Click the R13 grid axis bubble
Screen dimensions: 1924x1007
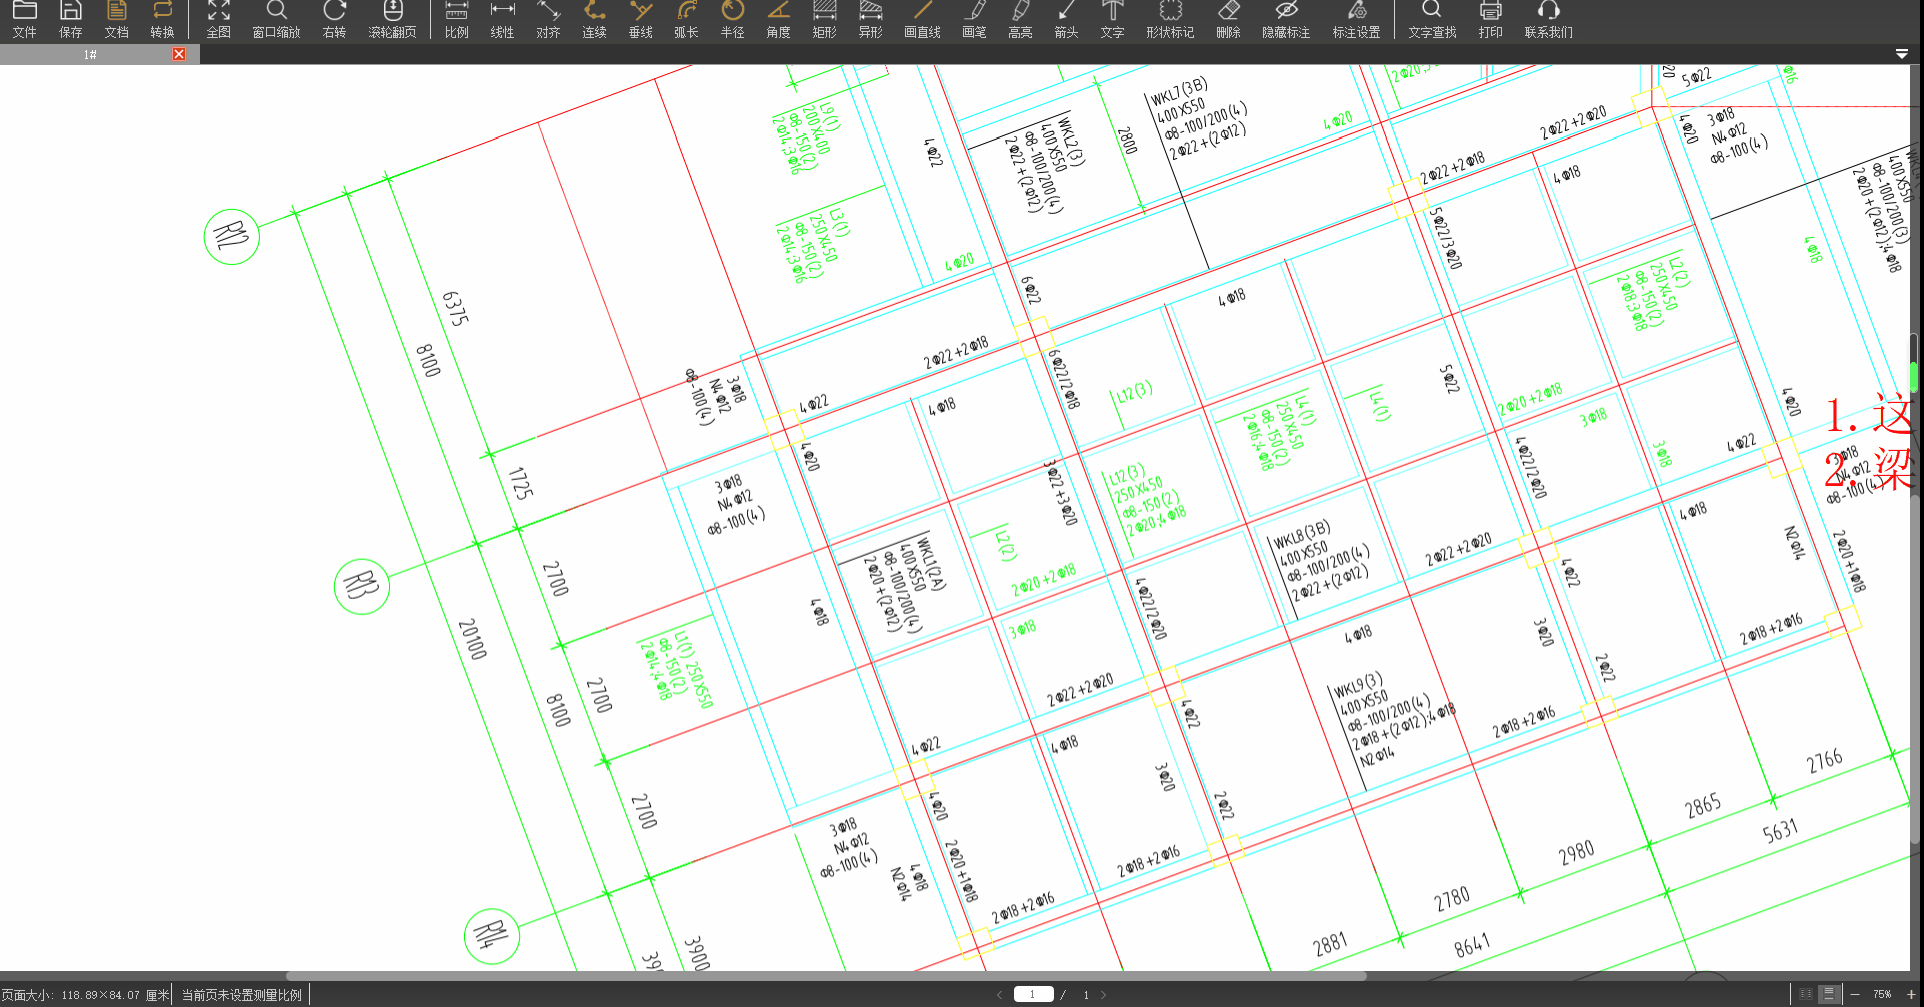[362, 586]
